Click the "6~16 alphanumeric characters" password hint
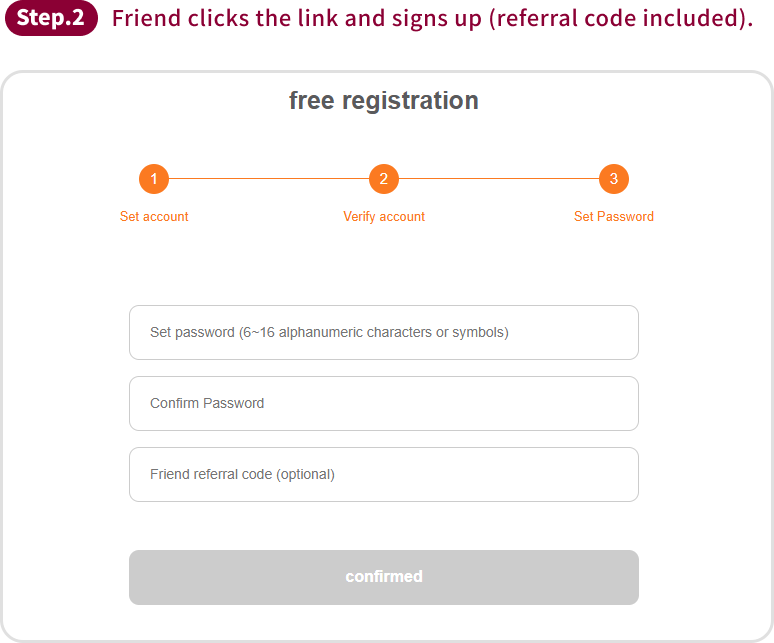This screenshot has height=643, width=774. pos(374,332)
